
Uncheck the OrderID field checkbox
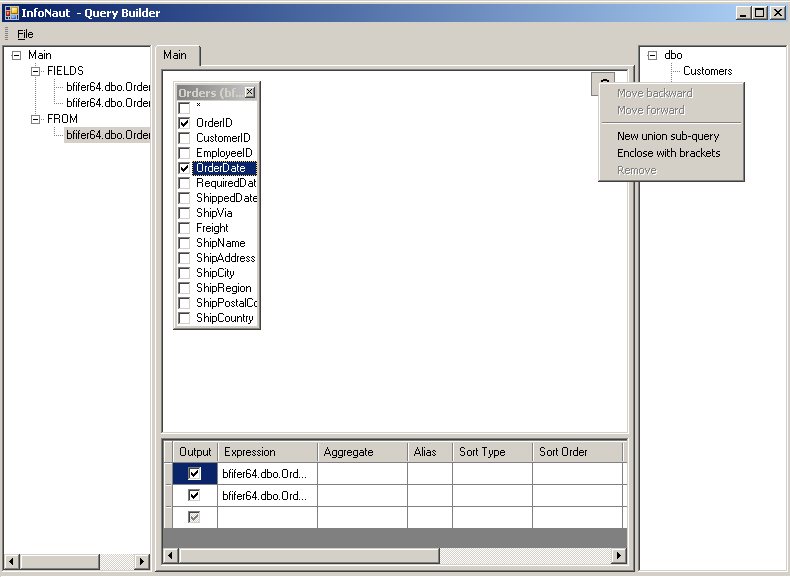point(184,123)
